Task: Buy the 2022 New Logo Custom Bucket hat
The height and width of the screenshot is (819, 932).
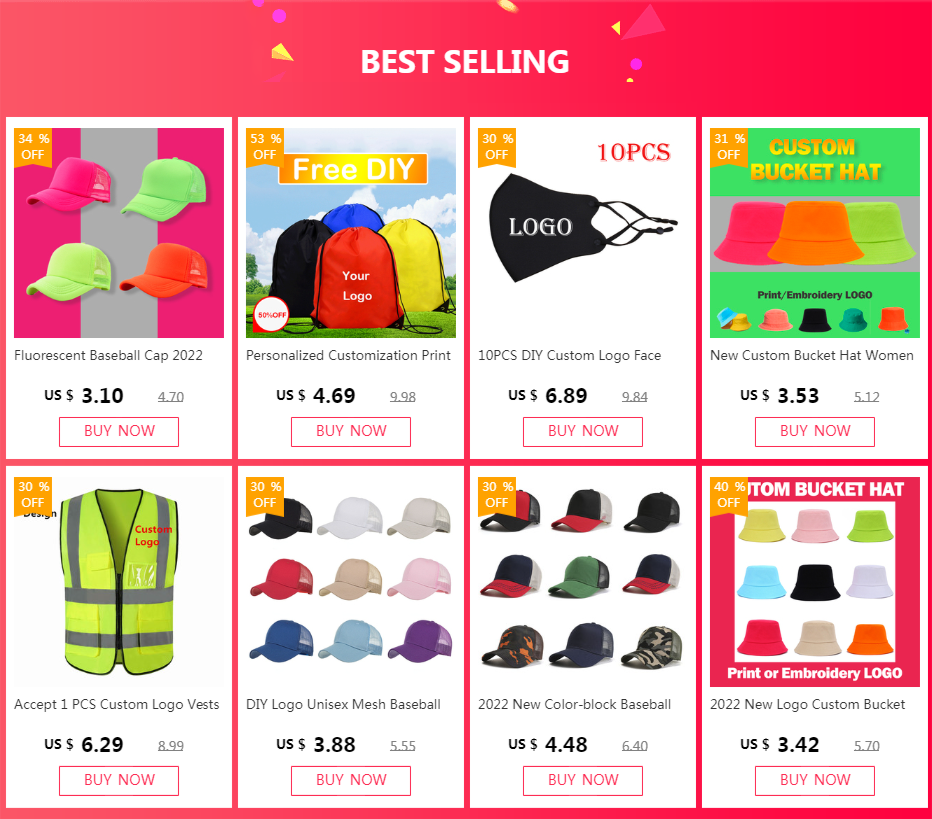Action: coord(815,780)
